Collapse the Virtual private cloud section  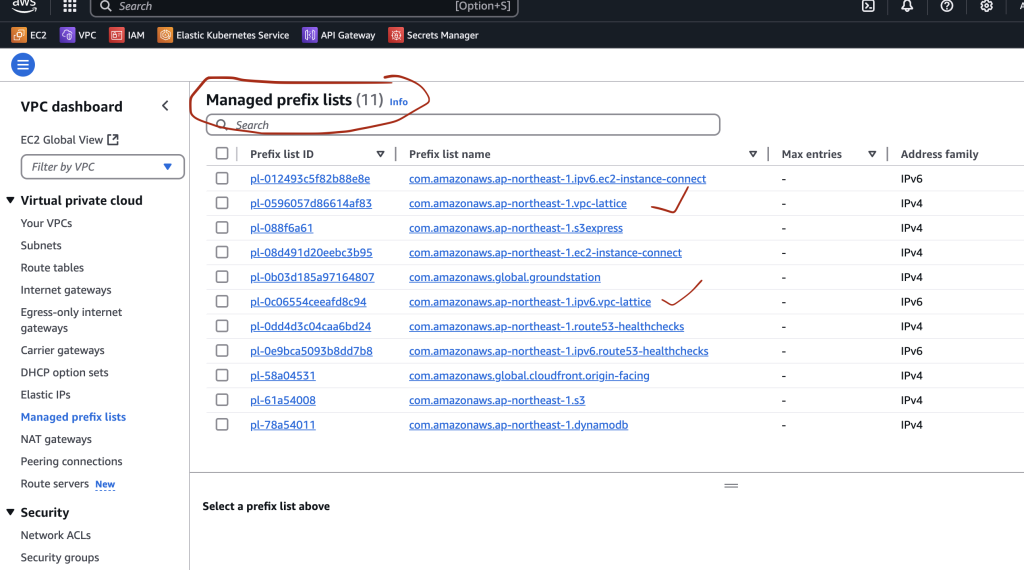click(11, 200)
